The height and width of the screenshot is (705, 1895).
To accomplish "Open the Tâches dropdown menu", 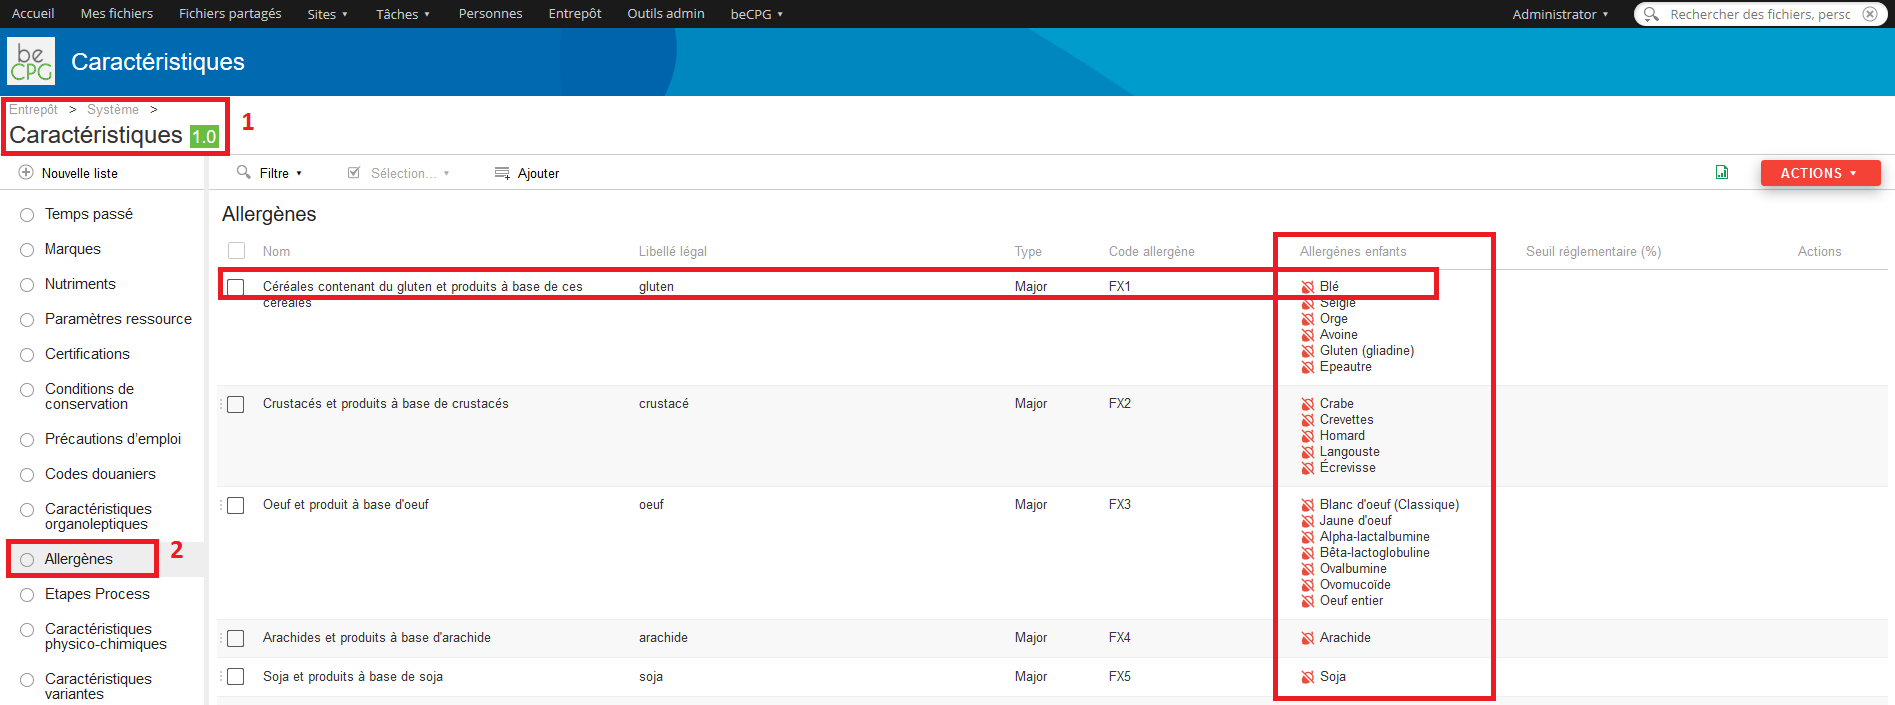I will 402,14.
